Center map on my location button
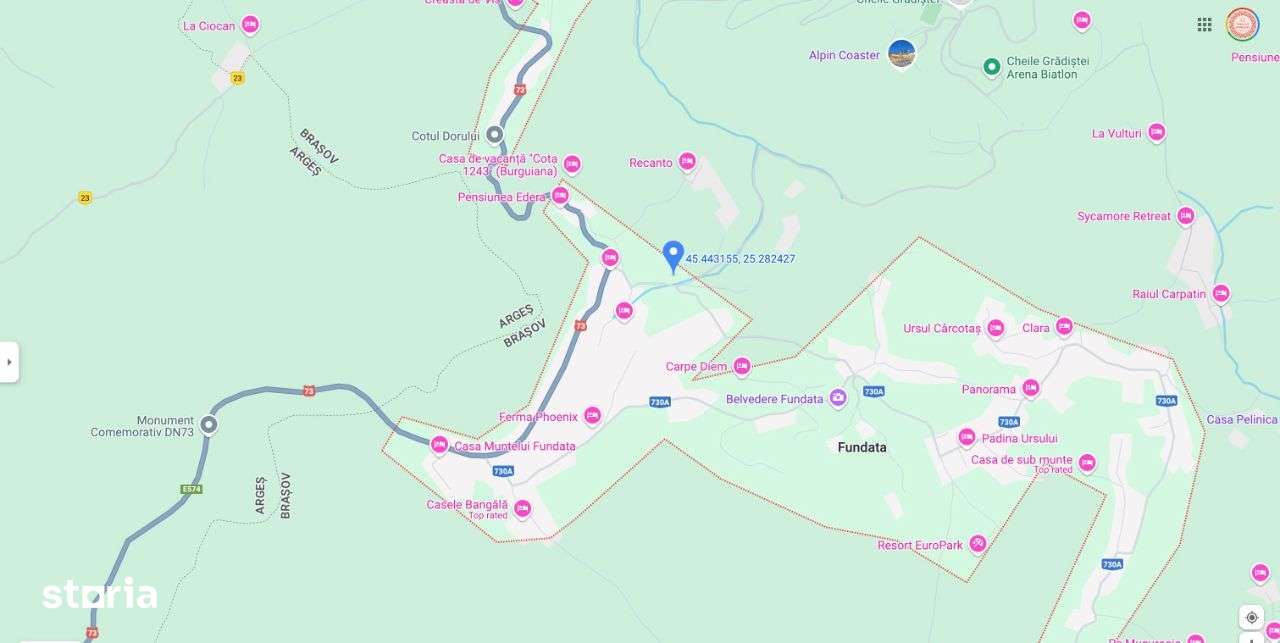Image resolution: width=1280 pixels, height=643 pixels. (x=1251, y=617)
